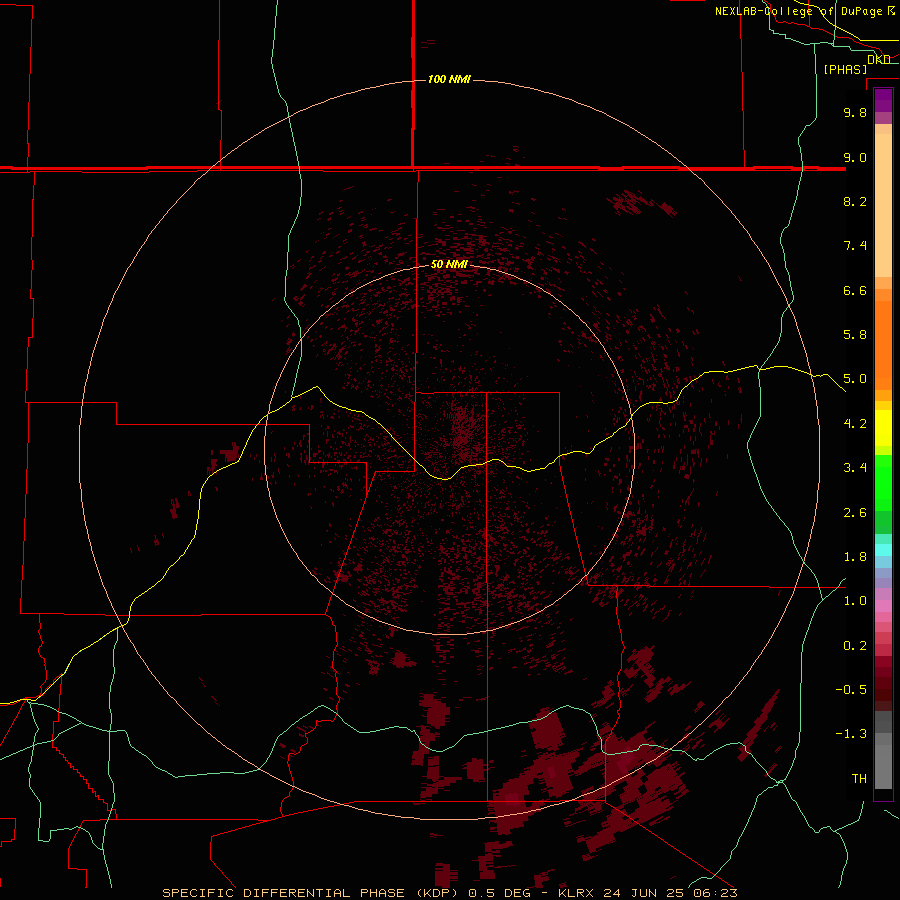Click the 9.0 value on the color scale
Screen dimensions: 900x900
pyautogui.click(x=855, y=157)
